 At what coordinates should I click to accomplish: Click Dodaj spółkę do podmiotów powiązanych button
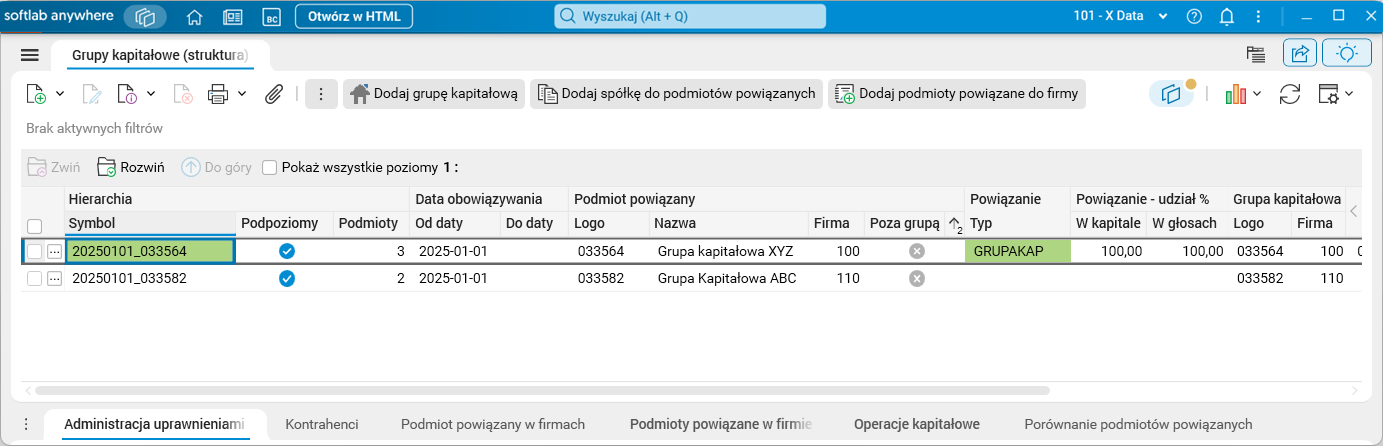[676, 94]
